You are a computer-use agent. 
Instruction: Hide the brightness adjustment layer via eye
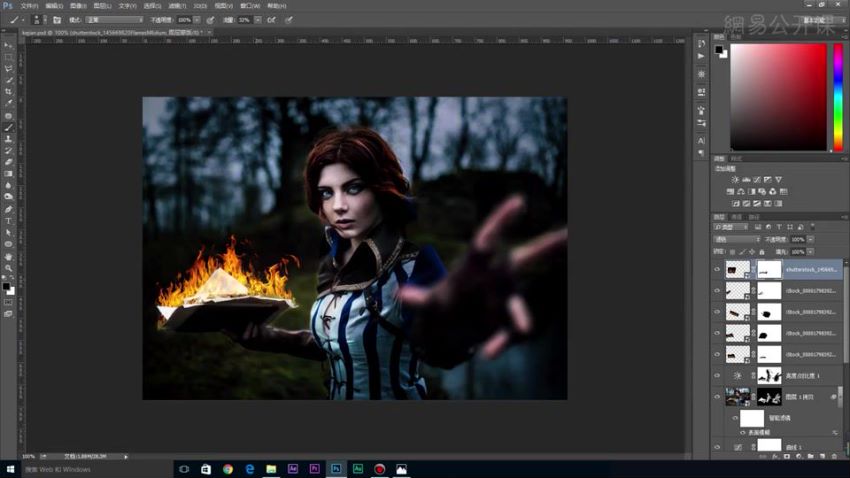coord(717,376)
